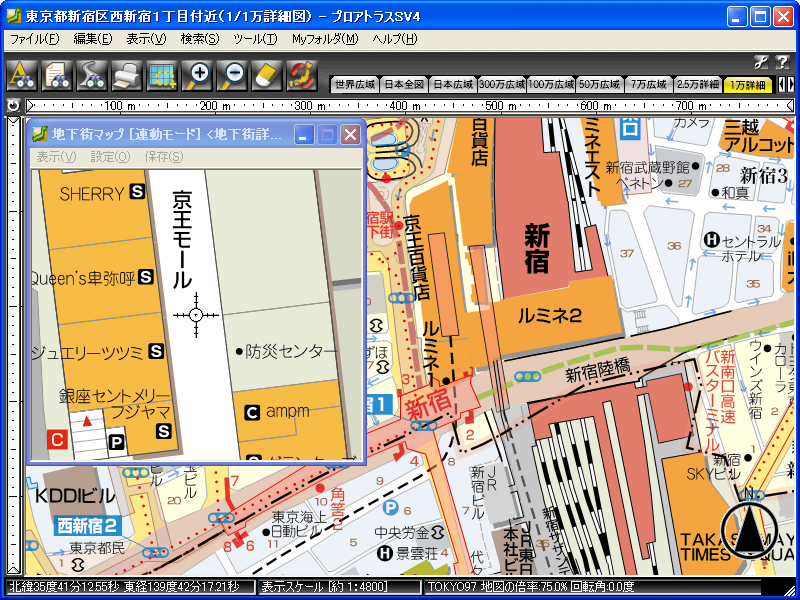This screenshot has width=800, height=600.
Task: Open the 編集(E) menu
Action: tap(92, 39)
